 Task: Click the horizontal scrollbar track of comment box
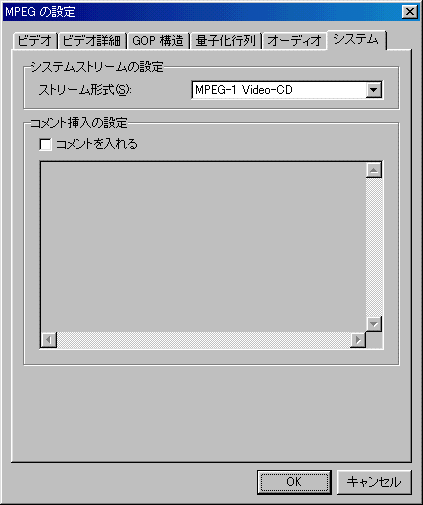click(x=203, y=340)
